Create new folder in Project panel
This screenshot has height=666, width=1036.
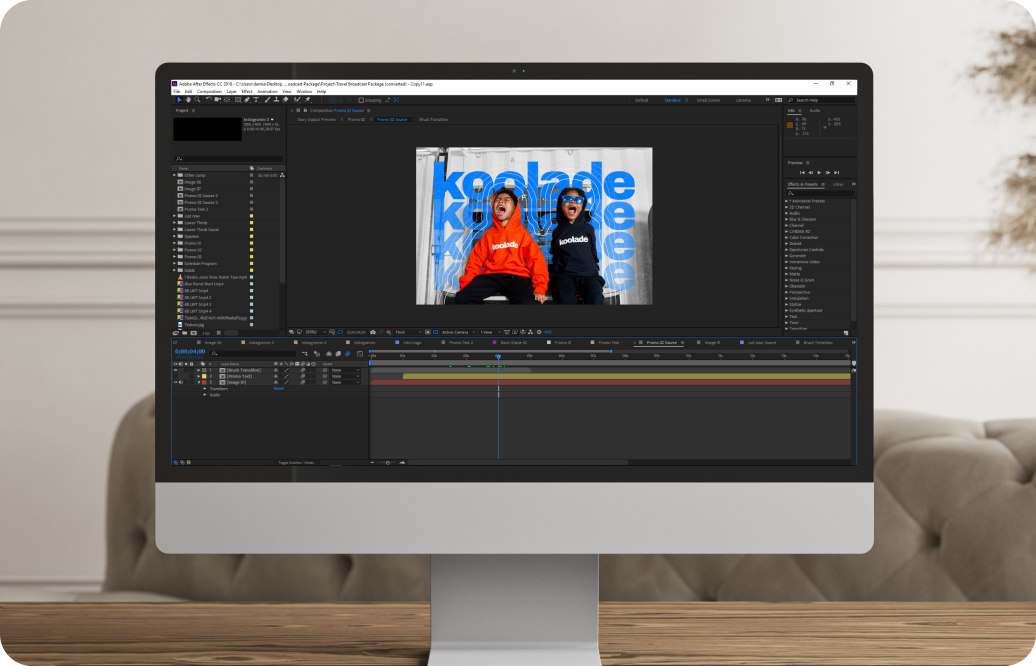[184, 333]
